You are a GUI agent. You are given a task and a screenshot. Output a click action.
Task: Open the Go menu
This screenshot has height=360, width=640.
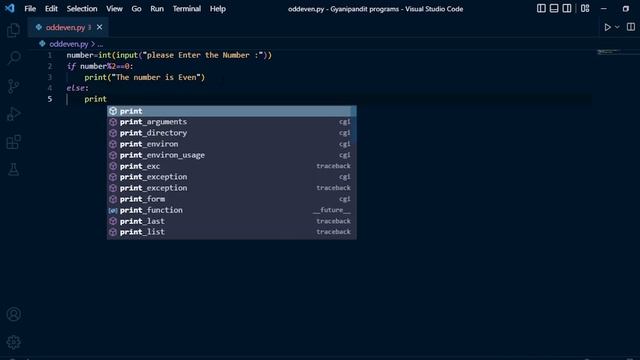coord(136,9)
